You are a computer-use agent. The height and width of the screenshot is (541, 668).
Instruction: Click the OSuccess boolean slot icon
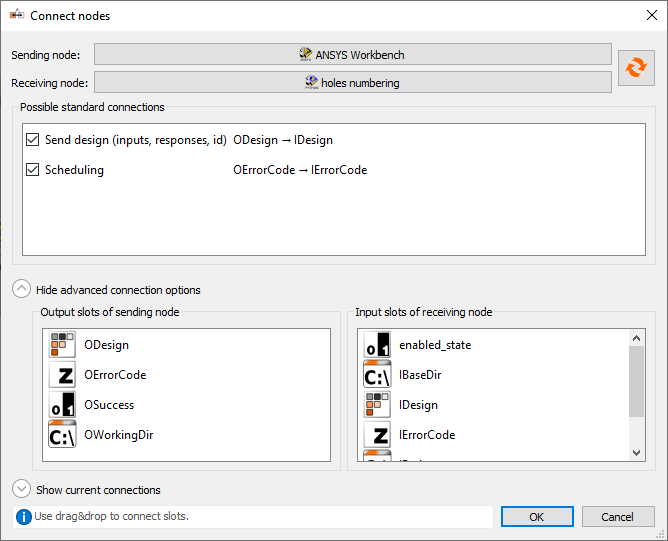click(62, 405)
